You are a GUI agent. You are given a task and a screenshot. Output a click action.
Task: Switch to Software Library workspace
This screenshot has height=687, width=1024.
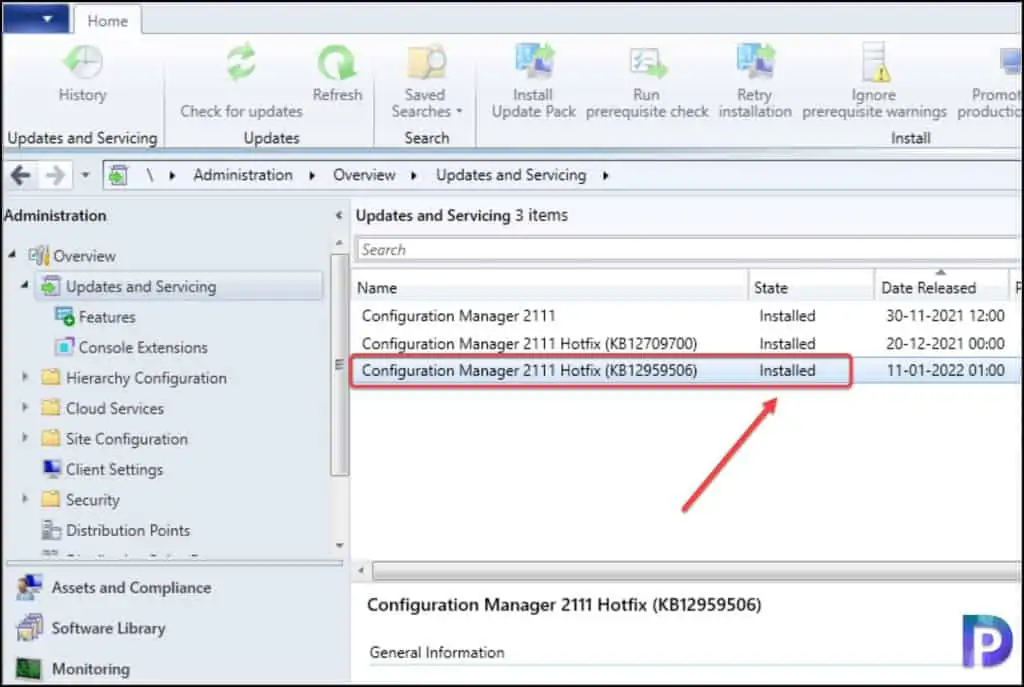pyautogui.click(x=108, y=628)
